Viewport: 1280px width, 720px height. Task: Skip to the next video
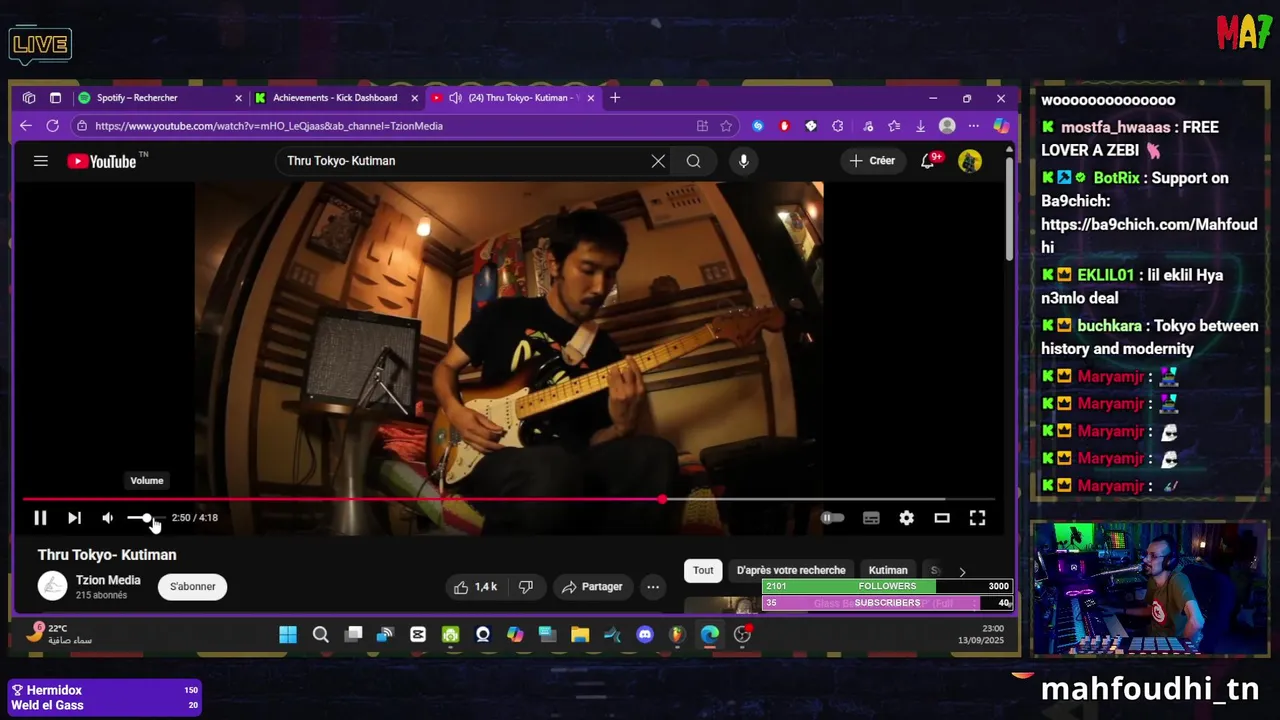(74, 518)
